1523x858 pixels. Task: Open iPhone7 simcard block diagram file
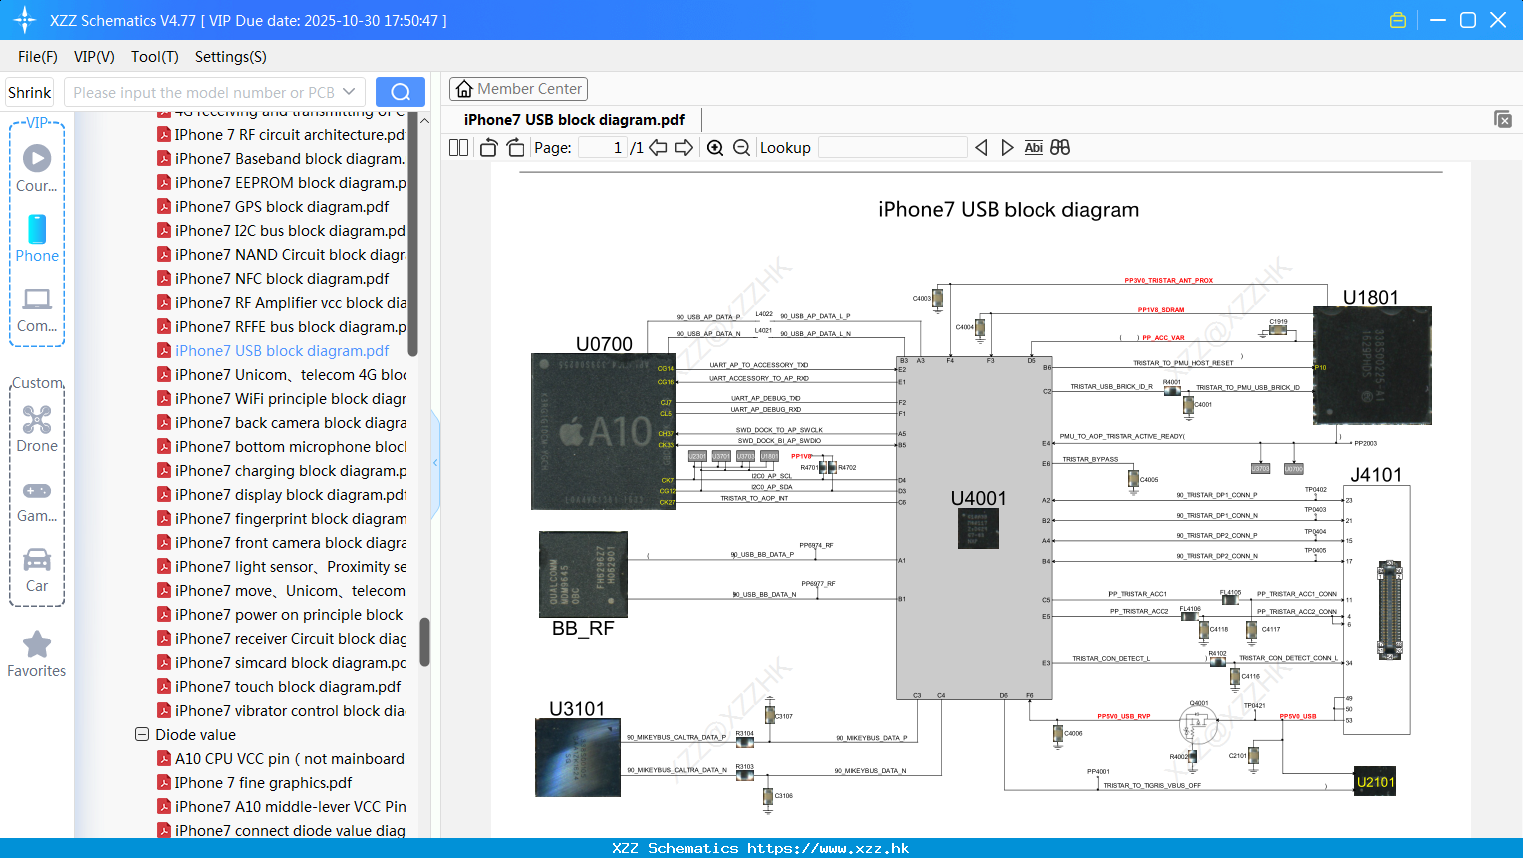tap(281, 663)
